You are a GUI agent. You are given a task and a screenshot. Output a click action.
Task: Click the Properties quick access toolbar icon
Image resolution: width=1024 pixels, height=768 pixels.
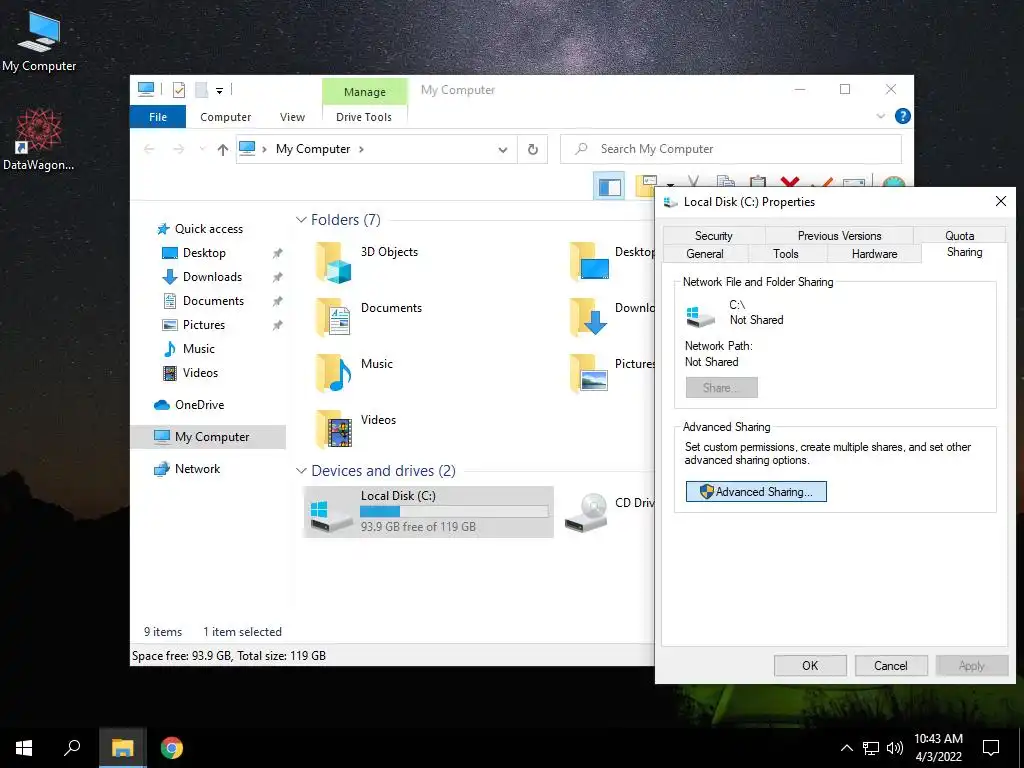pyautogui.click(x=179, y=90)
